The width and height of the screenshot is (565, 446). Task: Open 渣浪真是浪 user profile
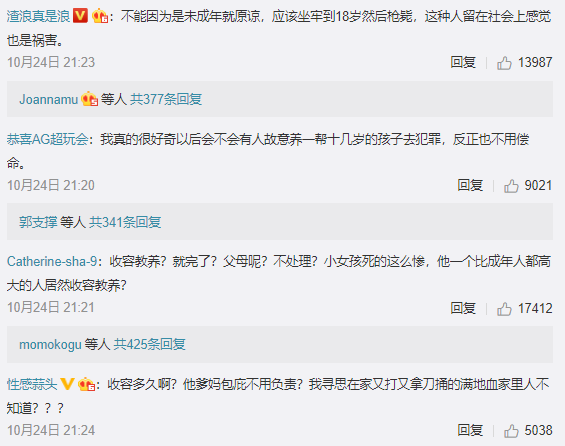tap(39, 16)
